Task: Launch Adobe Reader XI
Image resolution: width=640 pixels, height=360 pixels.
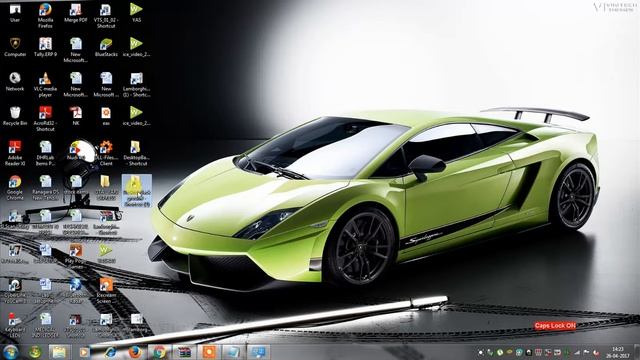Action: 15,153
